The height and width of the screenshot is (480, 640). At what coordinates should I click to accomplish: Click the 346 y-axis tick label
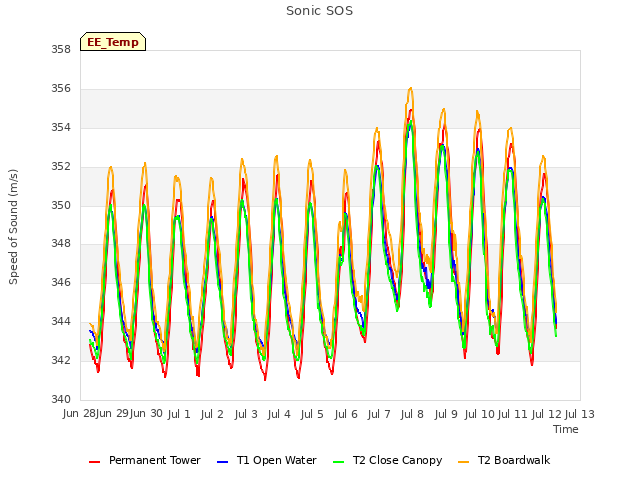(x=61, y=282)
